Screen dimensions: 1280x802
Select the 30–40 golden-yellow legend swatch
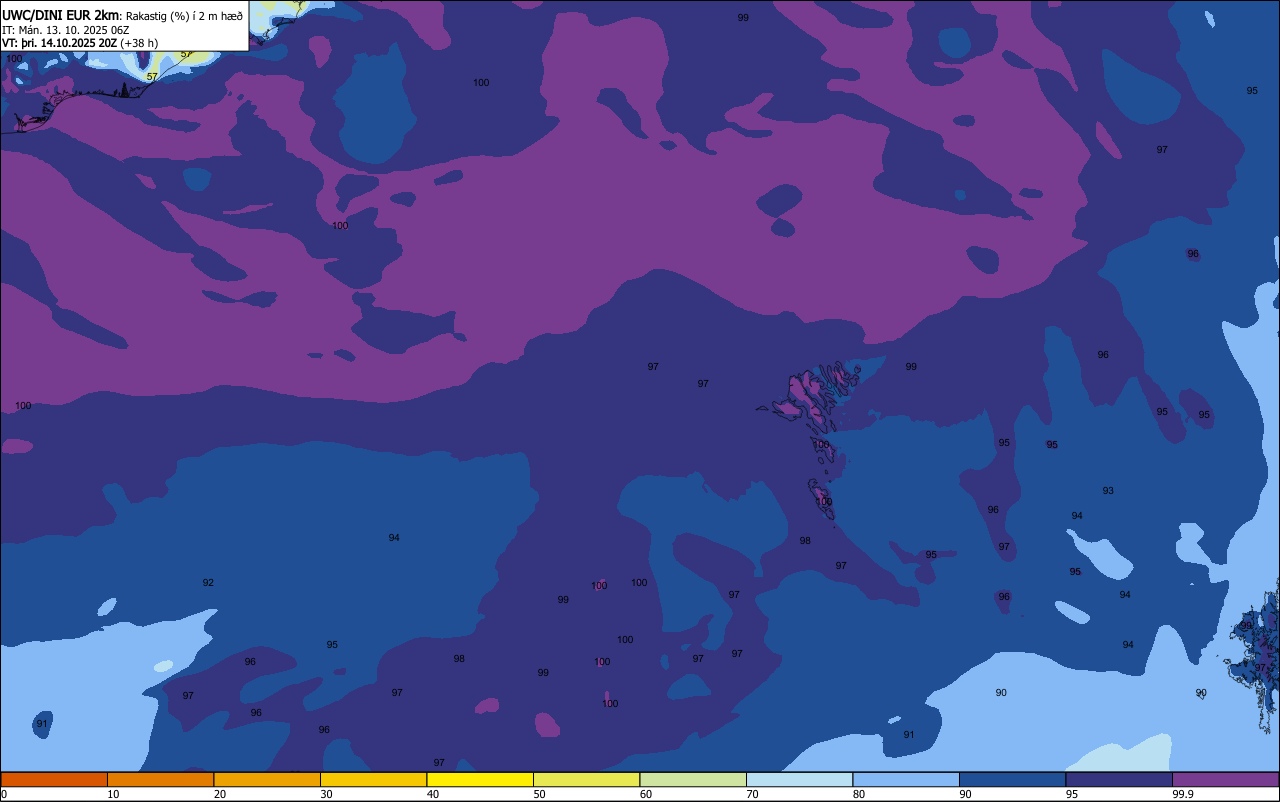click(x=373, y=779)
